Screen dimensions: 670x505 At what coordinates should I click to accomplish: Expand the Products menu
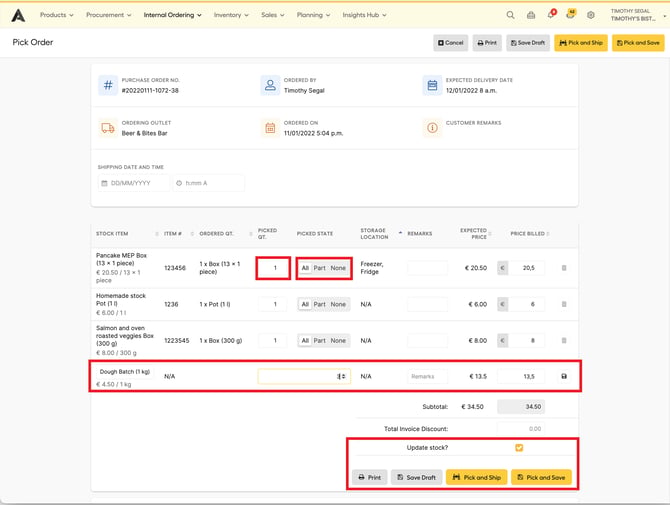[57, 15]
